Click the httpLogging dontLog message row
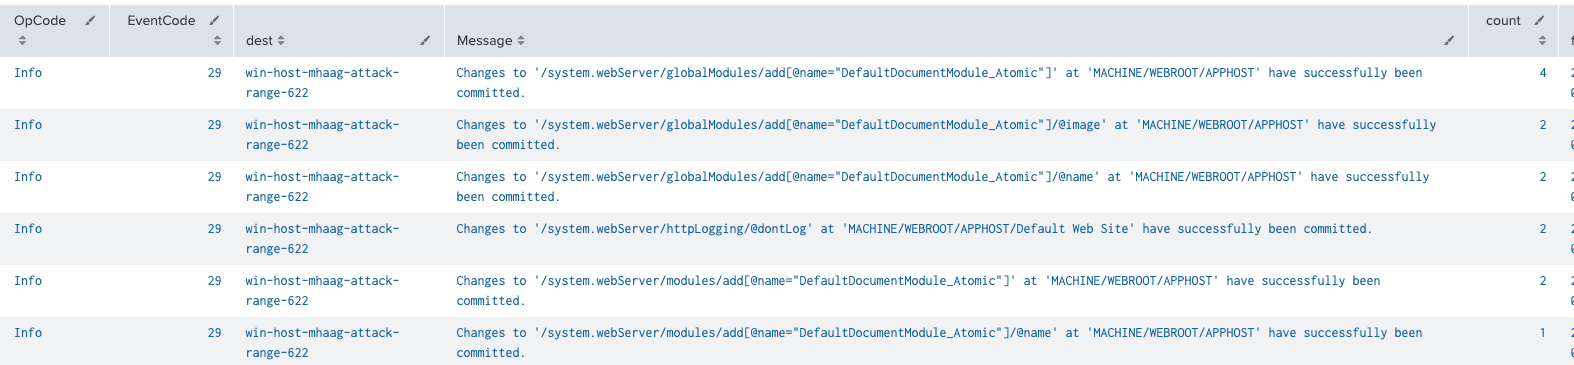This screenshot has width=1574, height=365. 914,228
